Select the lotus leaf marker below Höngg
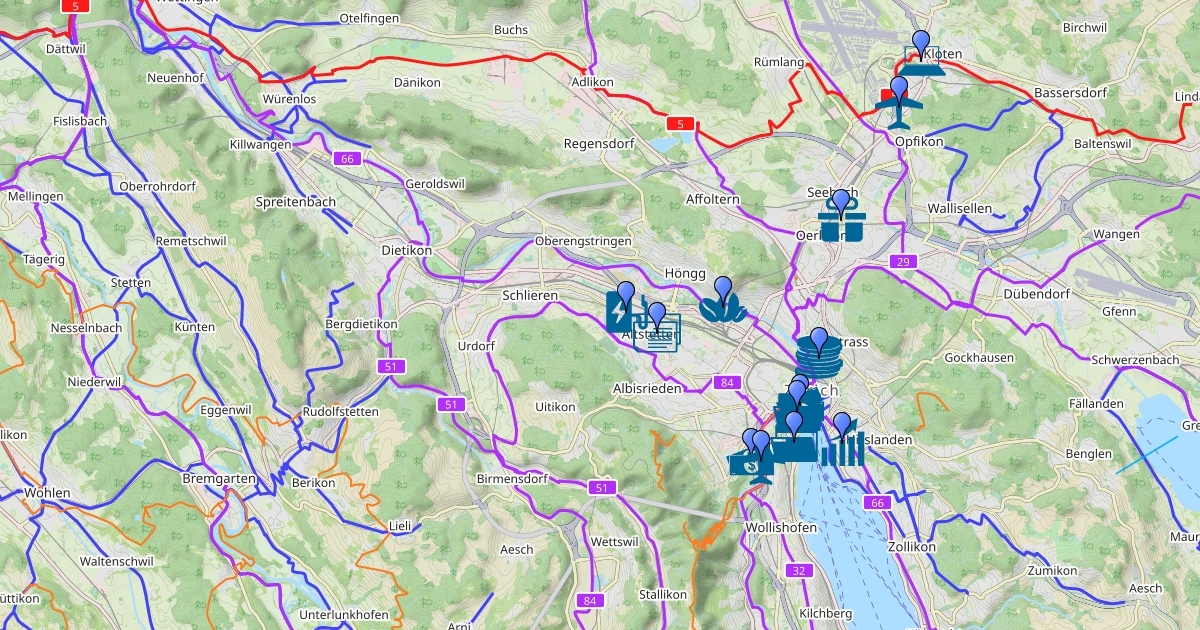The height and width of the screenshot is (630, 1200). coord(722,302)
